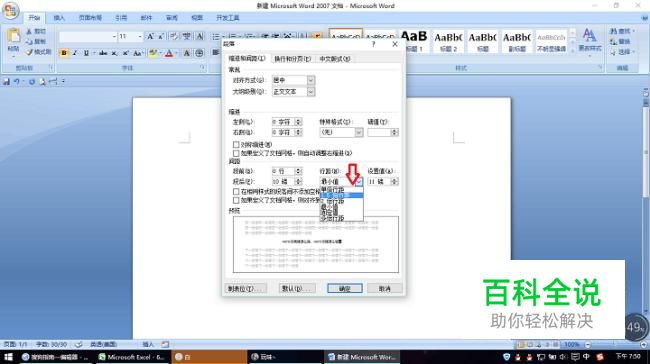Click the paragraph dialog help question mark
The width and height of the screenshot is (650, 364).
[x=374, y=44]
